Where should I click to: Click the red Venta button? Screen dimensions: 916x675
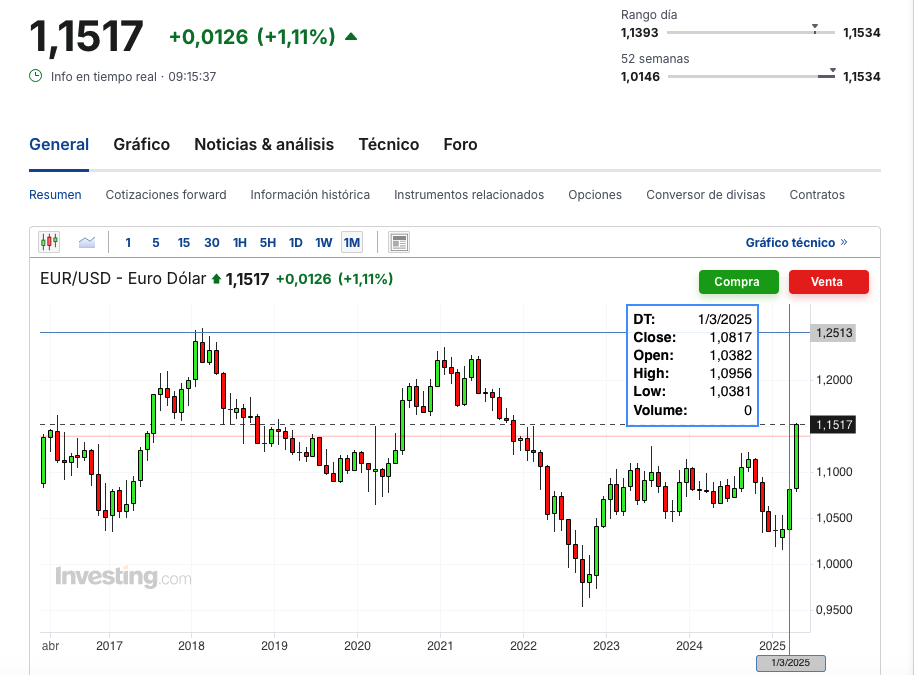coord(828,282)
